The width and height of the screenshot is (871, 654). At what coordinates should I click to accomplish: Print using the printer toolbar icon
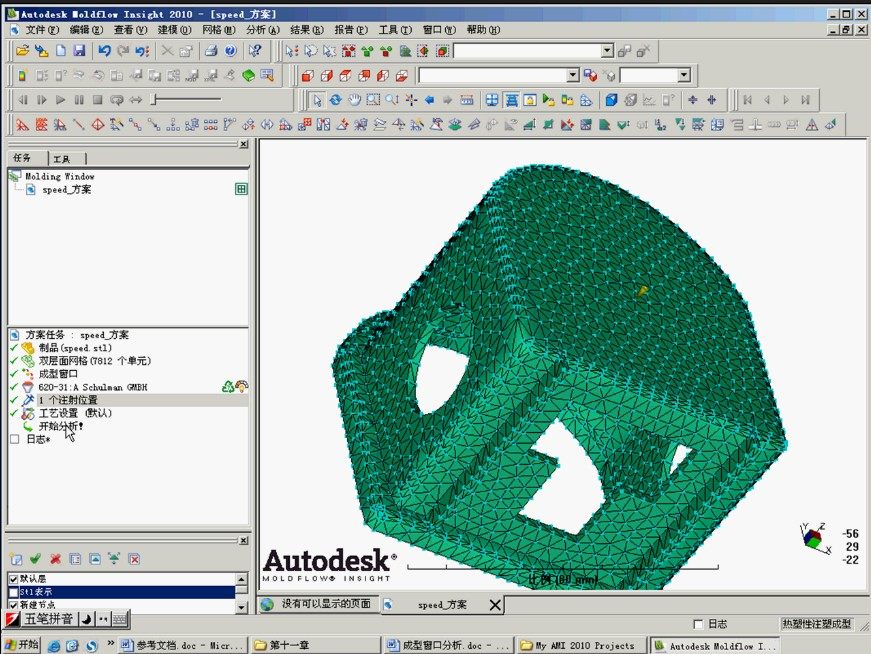[211, 51]
